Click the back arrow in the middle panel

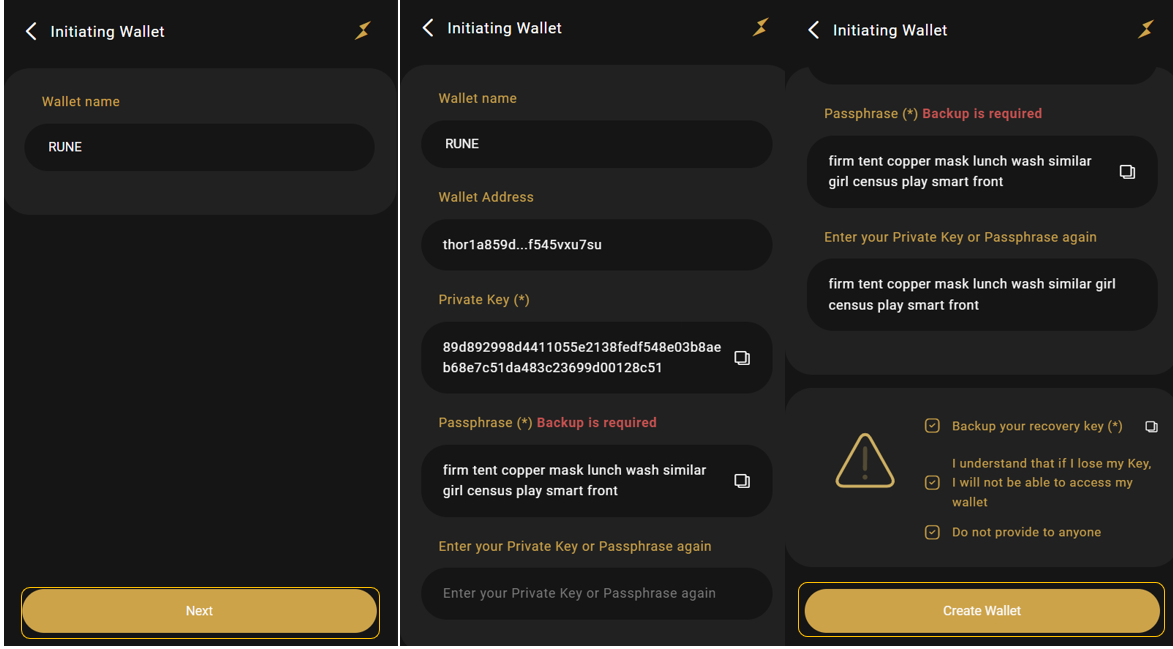tap(428, 28)
